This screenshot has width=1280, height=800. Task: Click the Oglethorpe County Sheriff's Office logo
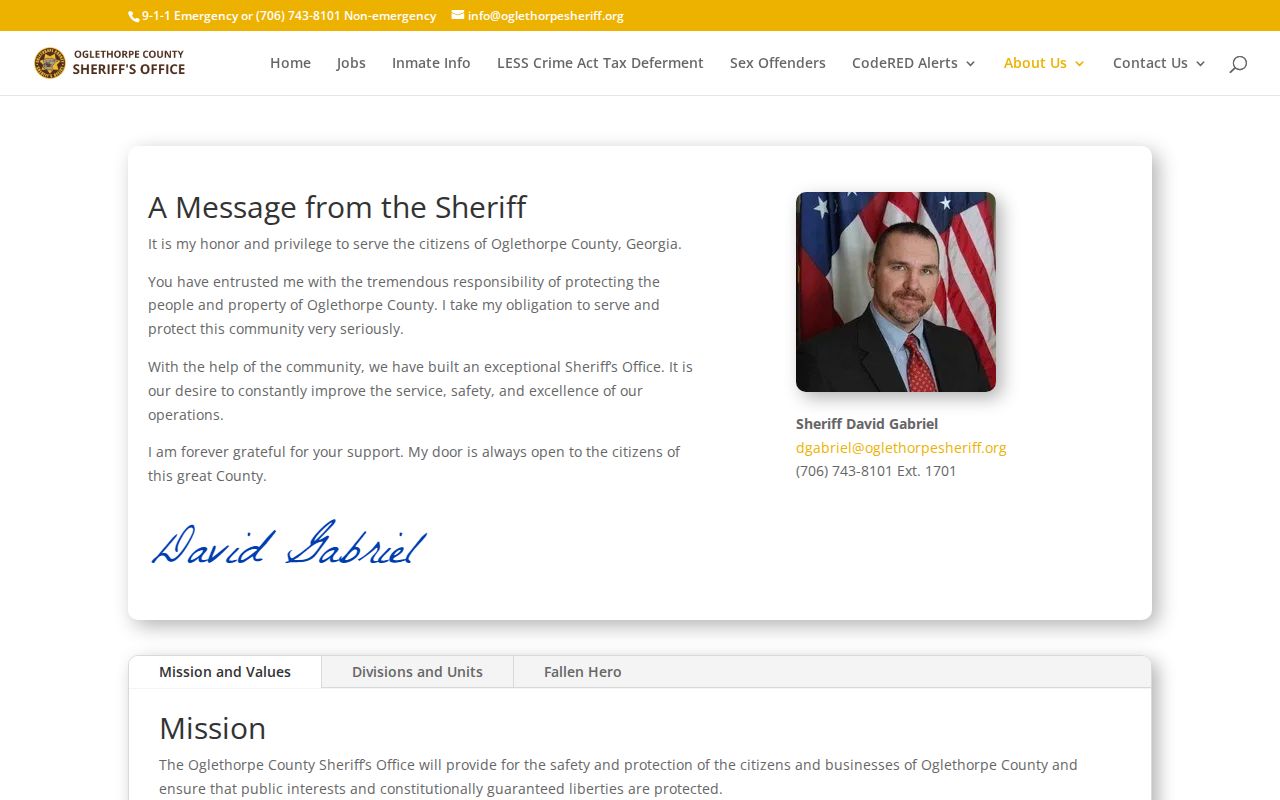pos(110,62)
